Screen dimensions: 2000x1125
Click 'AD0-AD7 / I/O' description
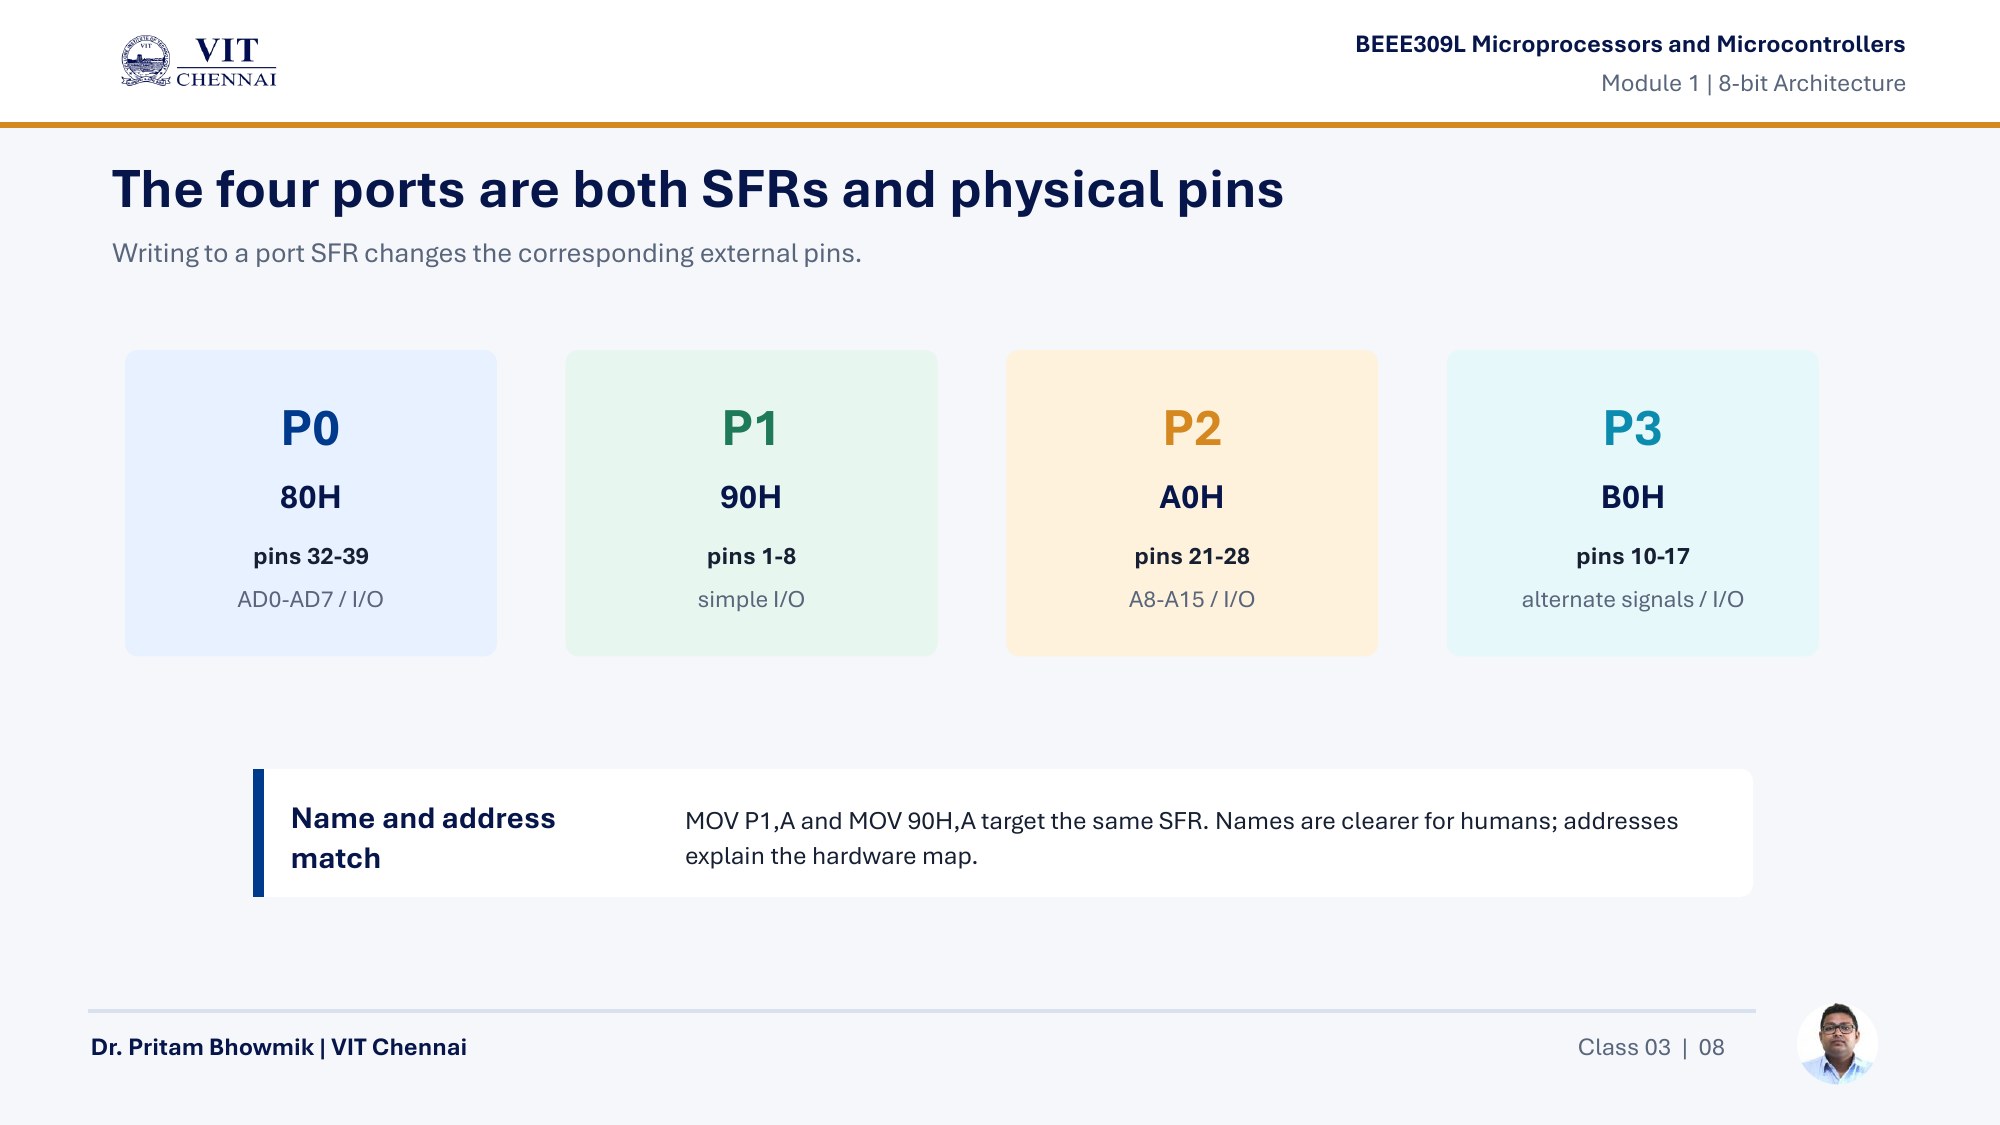(311, 600)
